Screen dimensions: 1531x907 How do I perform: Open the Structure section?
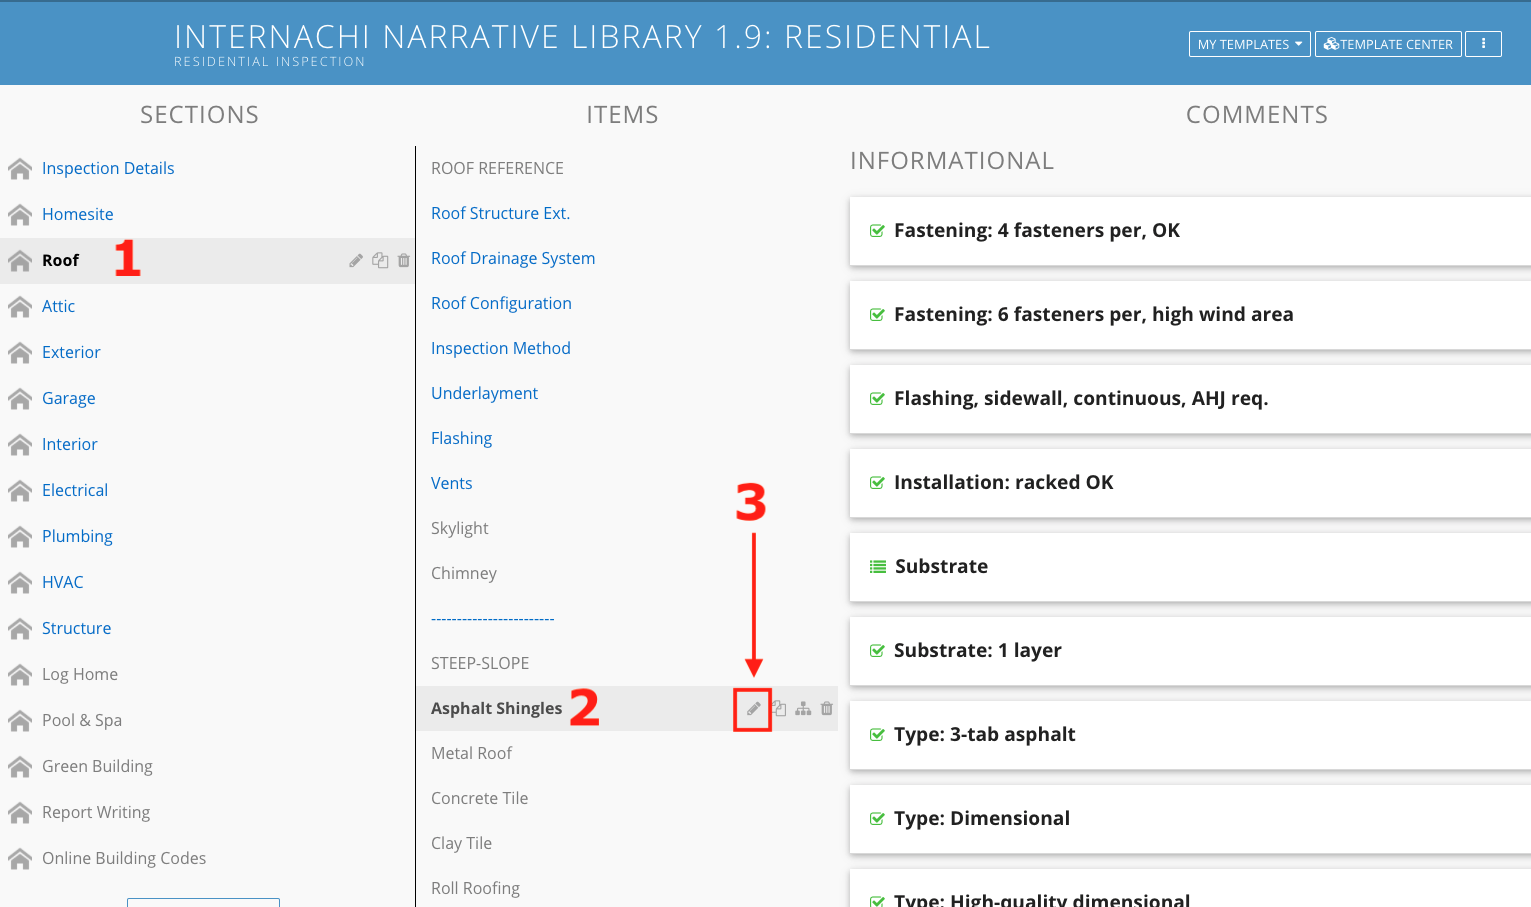click(76, 628)
